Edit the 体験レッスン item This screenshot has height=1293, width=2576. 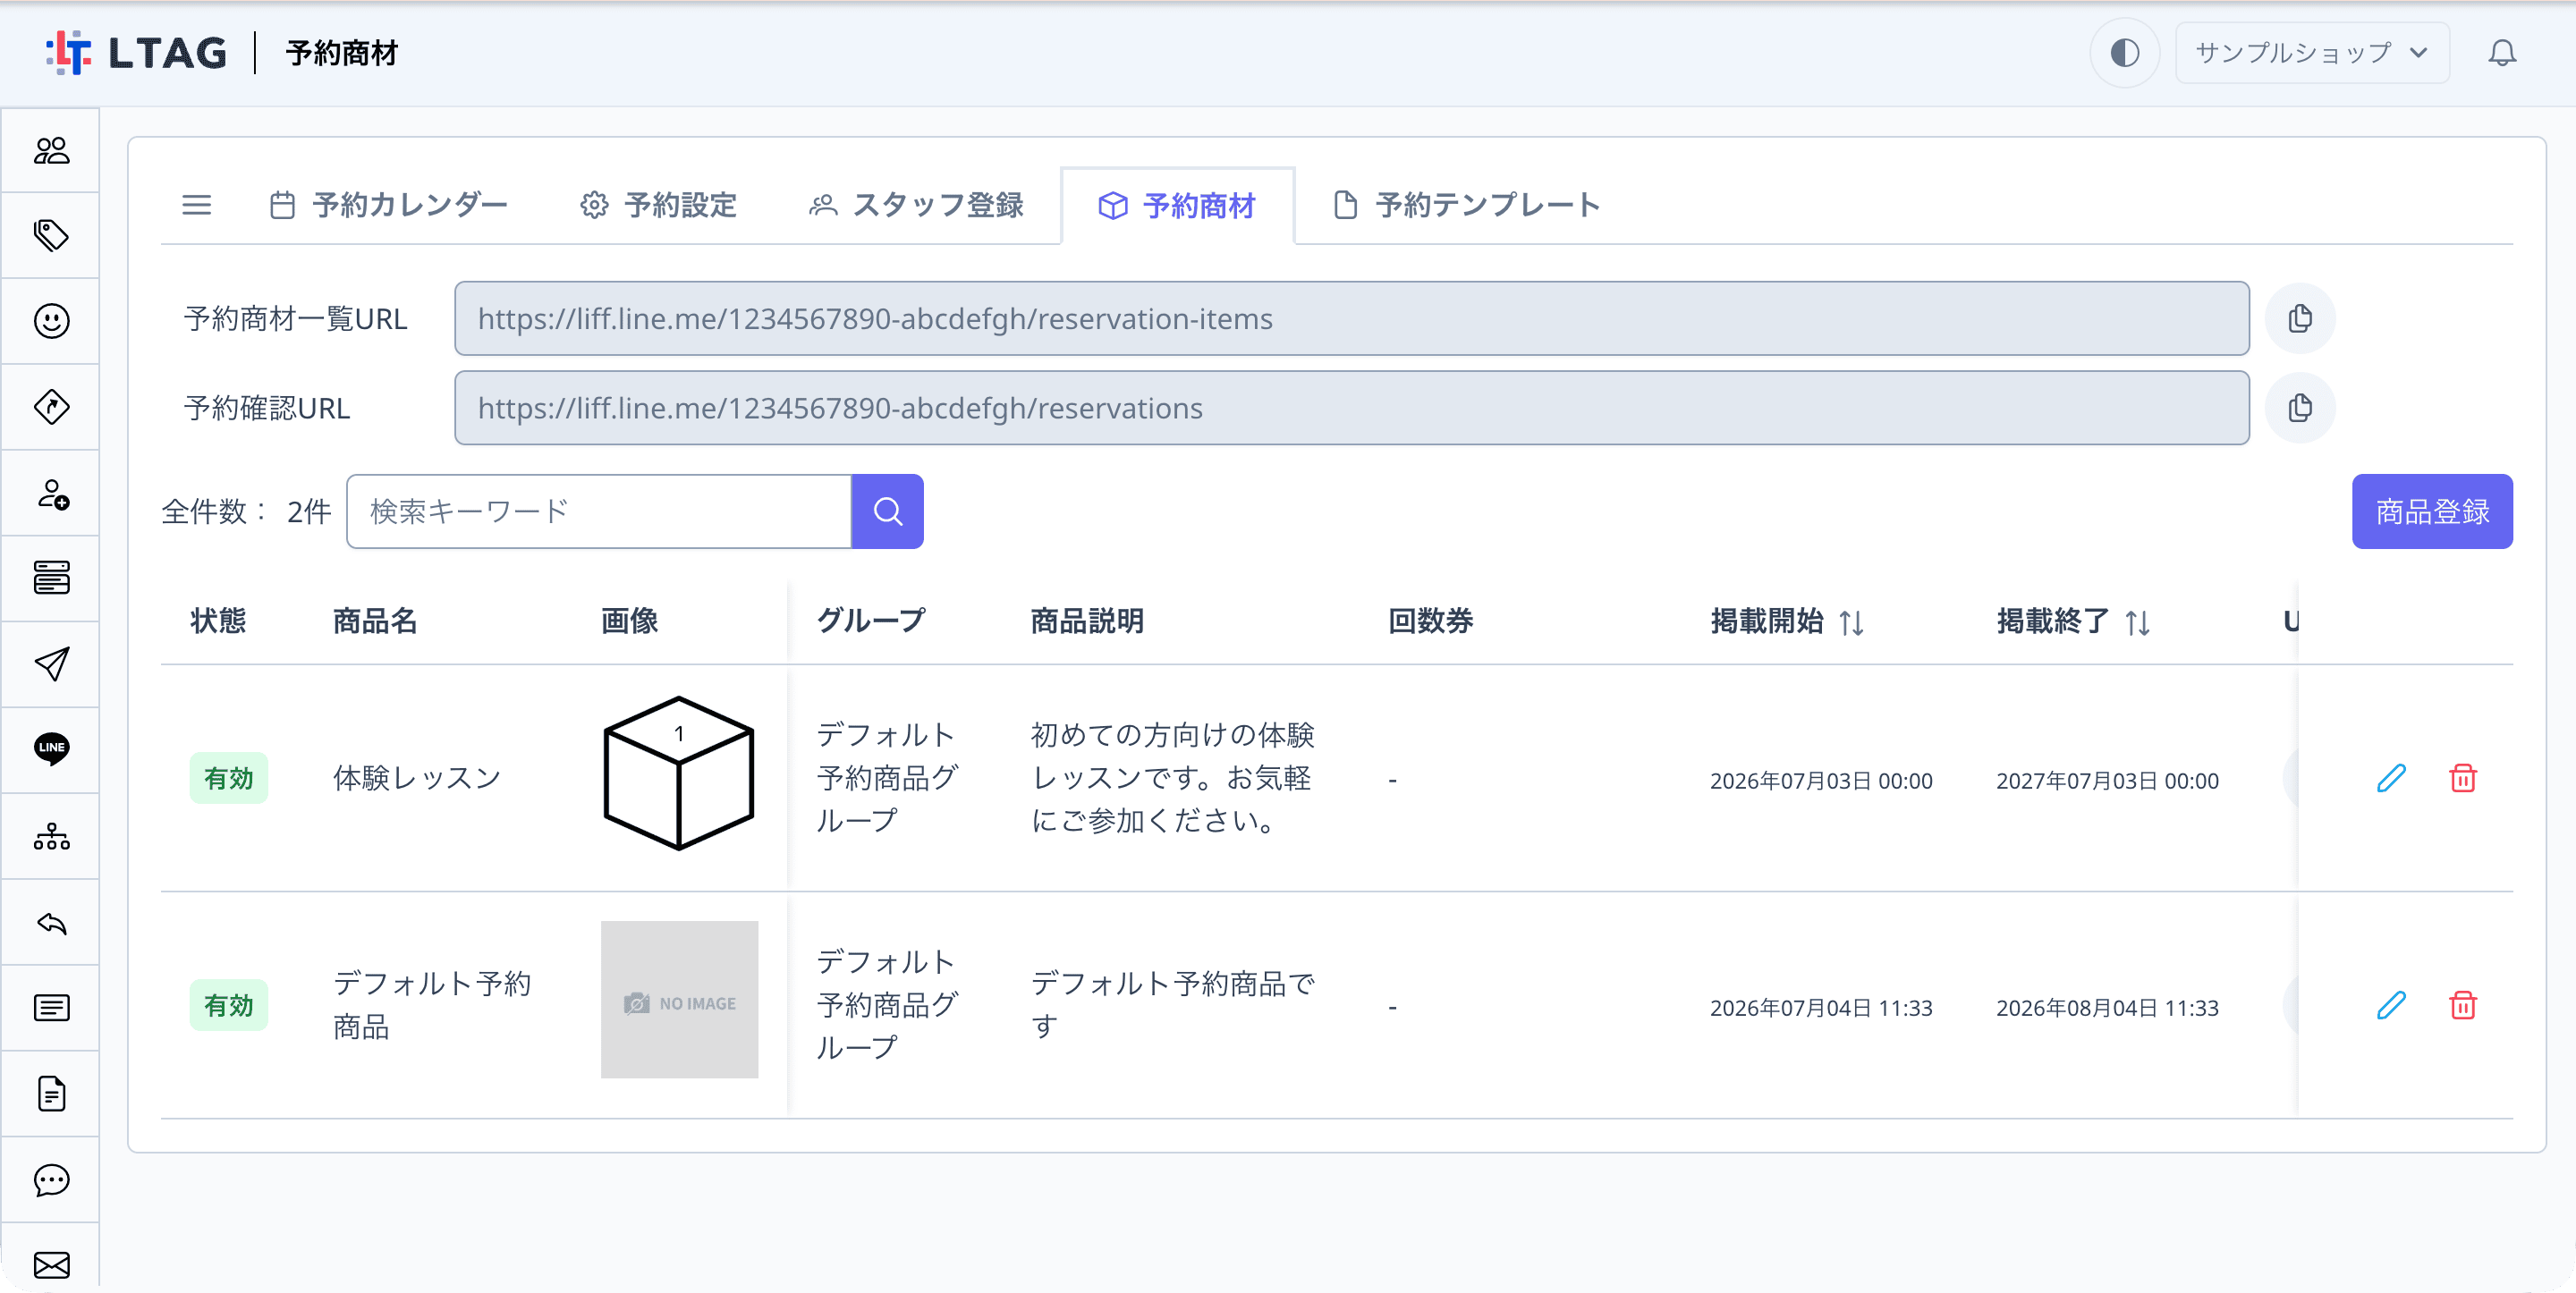2391,778
